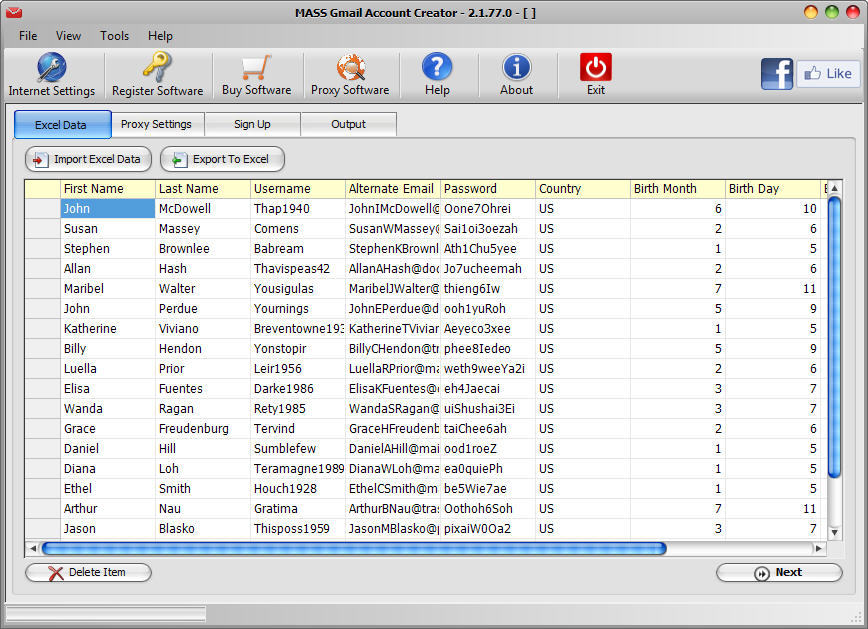Switch to the Sign Up tab
This screenshot has width=868, height=629.
coord(252,124)
